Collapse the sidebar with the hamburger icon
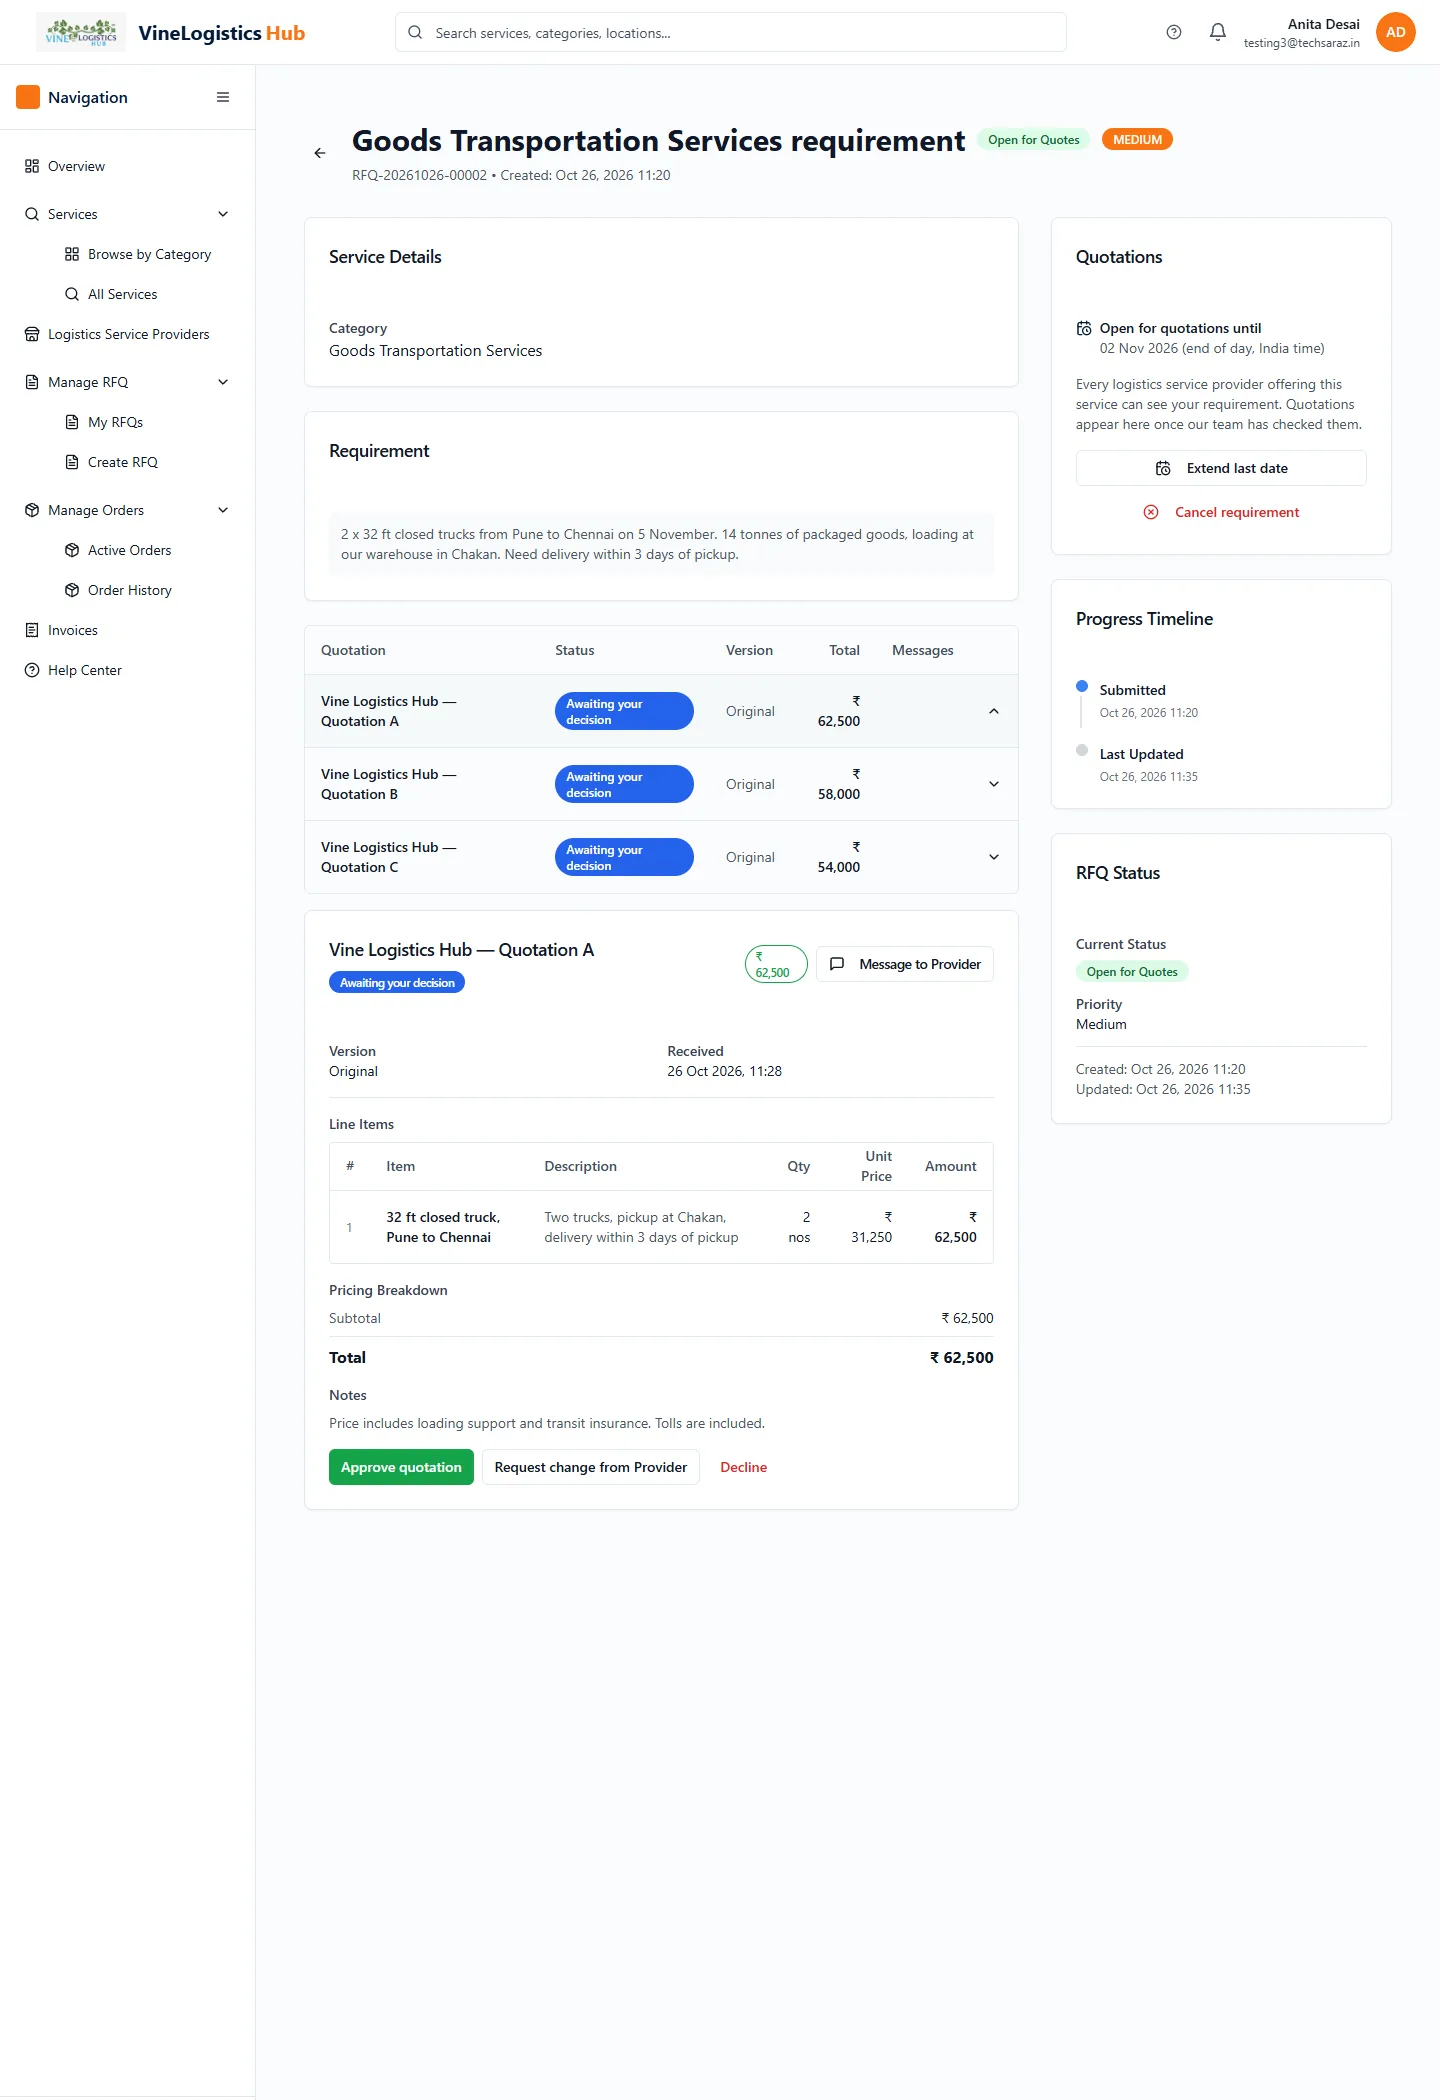This screenshot has height=2100, width=1440. pyautogui.click(x=223, y=97)
